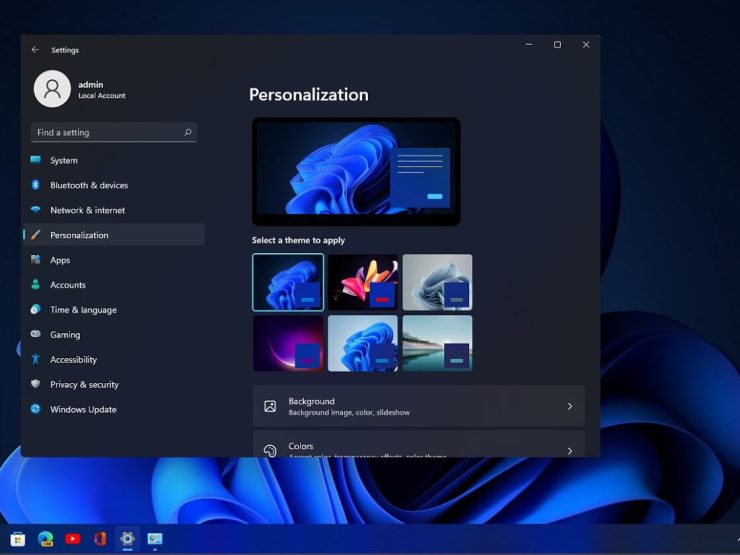
Task: Go back using the Settings back arrow
Action: (x=35, y=50)
